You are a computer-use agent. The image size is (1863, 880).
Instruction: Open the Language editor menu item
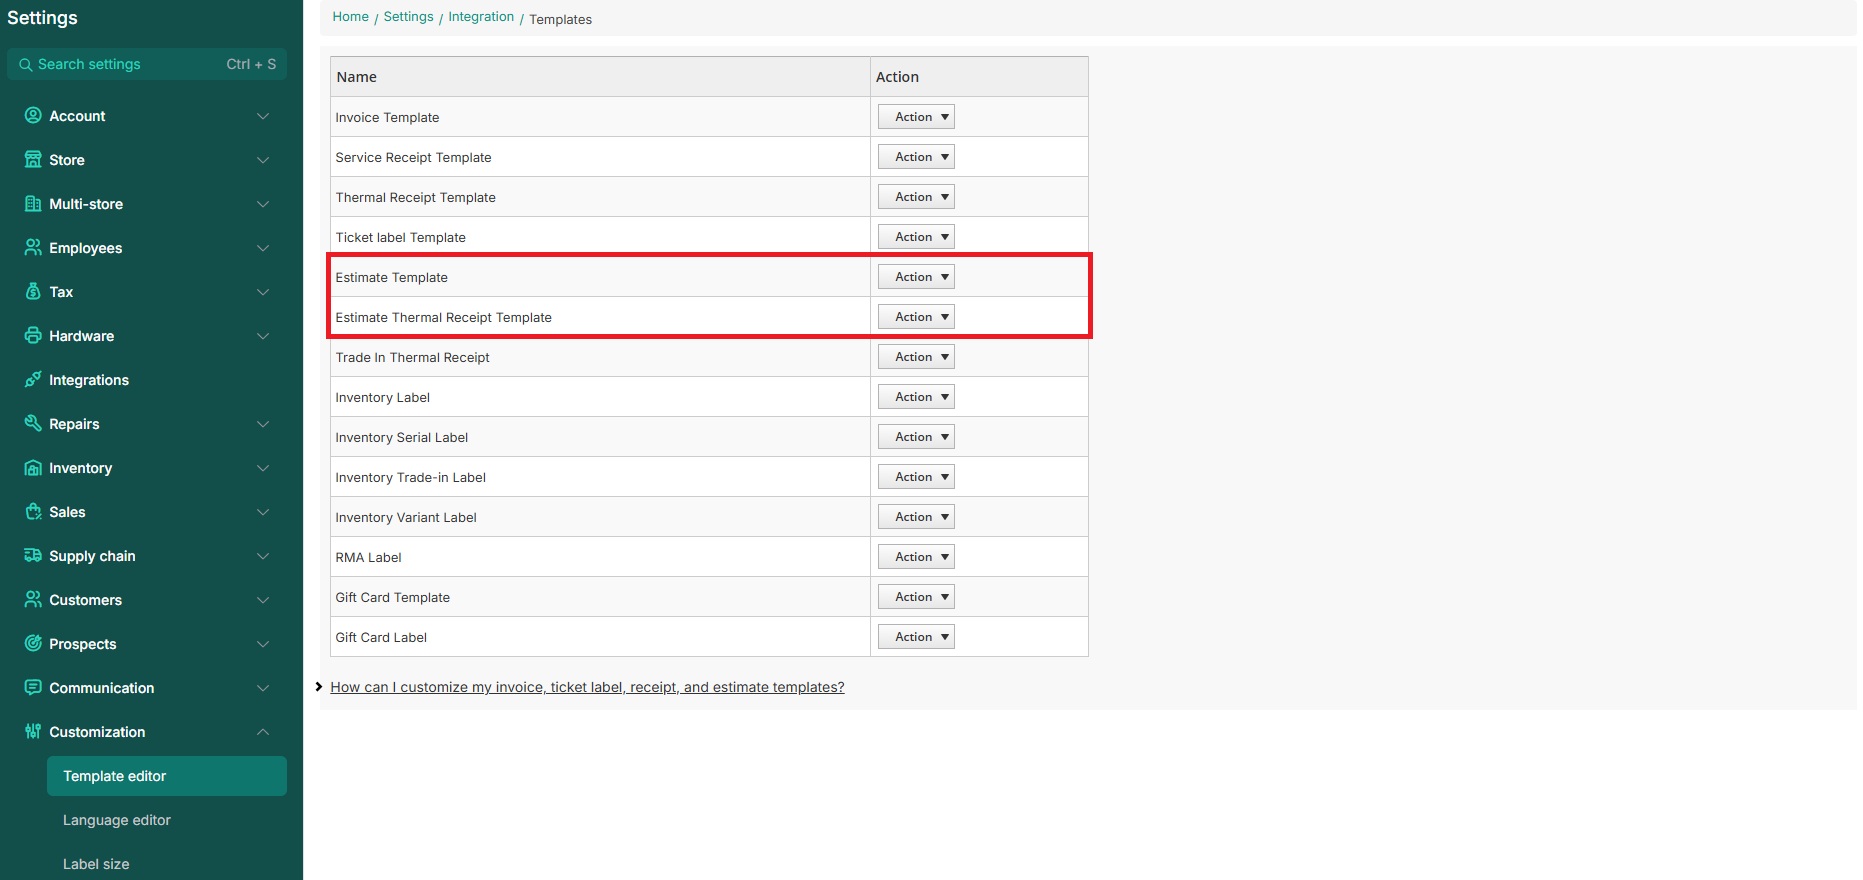pos(117,820)
